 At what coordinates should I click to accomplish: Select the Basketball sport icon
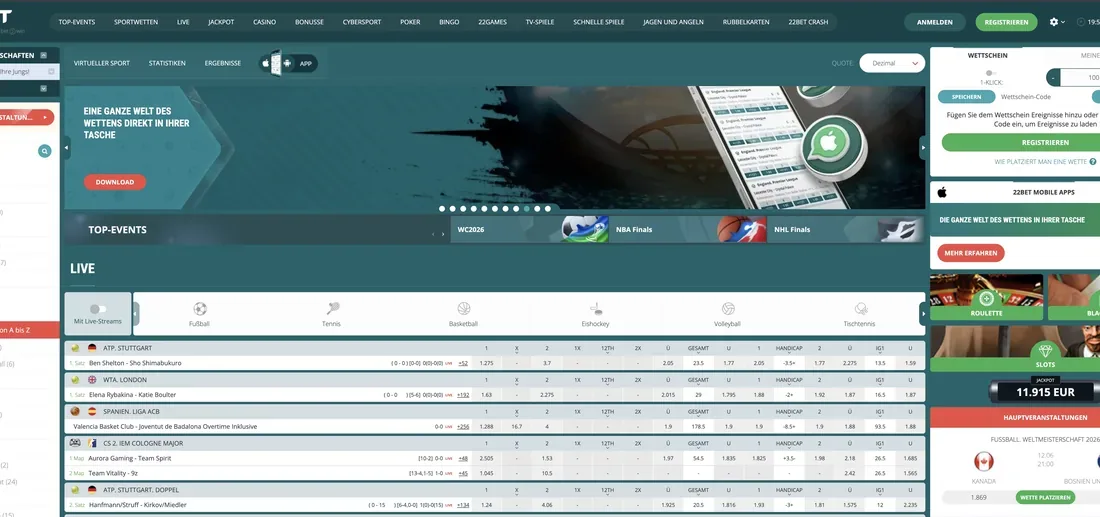tap(464, 309)
